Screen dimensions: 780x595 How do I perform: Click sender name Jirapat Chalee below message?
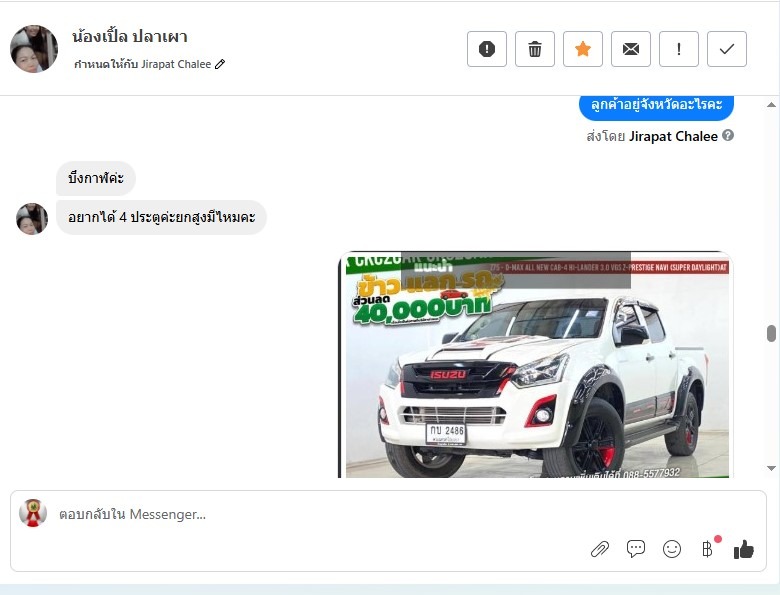pyautogui.click(x=673, y=136)
